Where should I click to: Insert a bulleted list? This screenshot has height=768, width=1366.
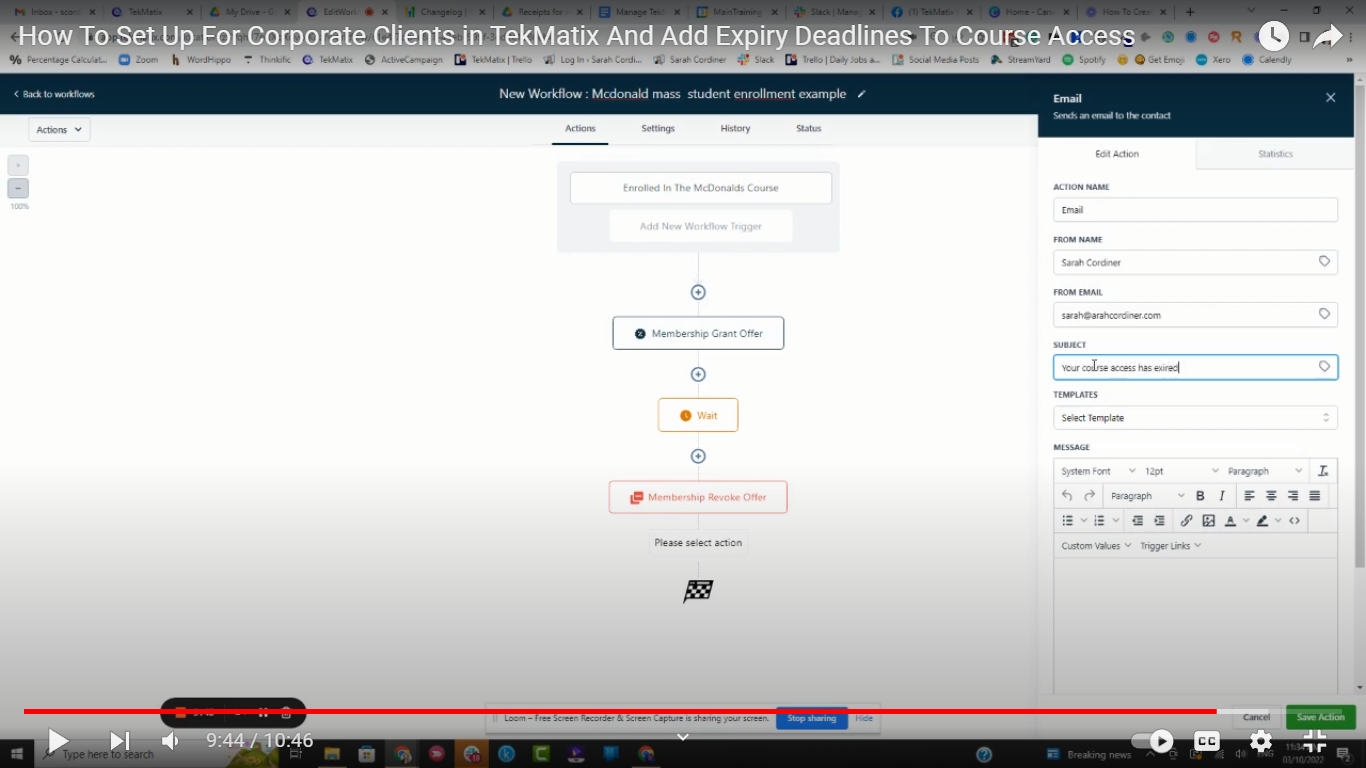pyautogui.click(x=1067, y=521)
